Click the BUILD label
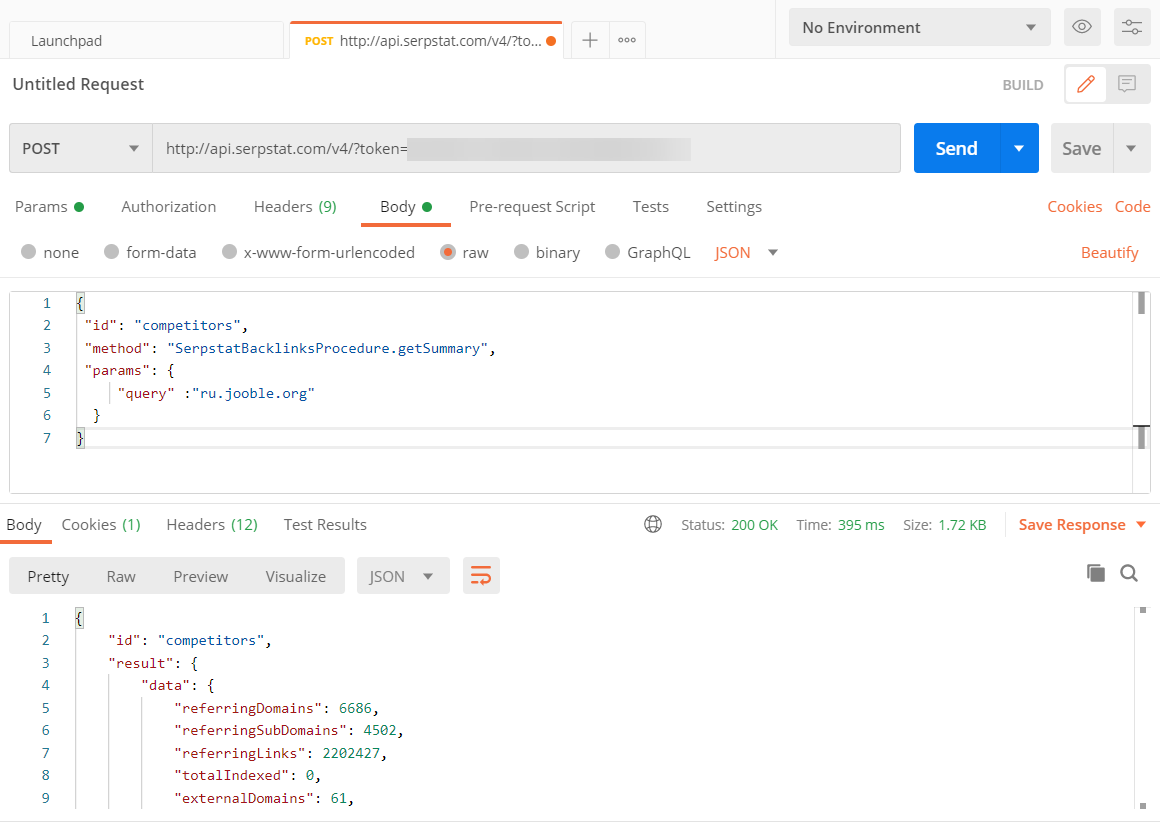1160x825 pixels. [x=1022, y=85]
